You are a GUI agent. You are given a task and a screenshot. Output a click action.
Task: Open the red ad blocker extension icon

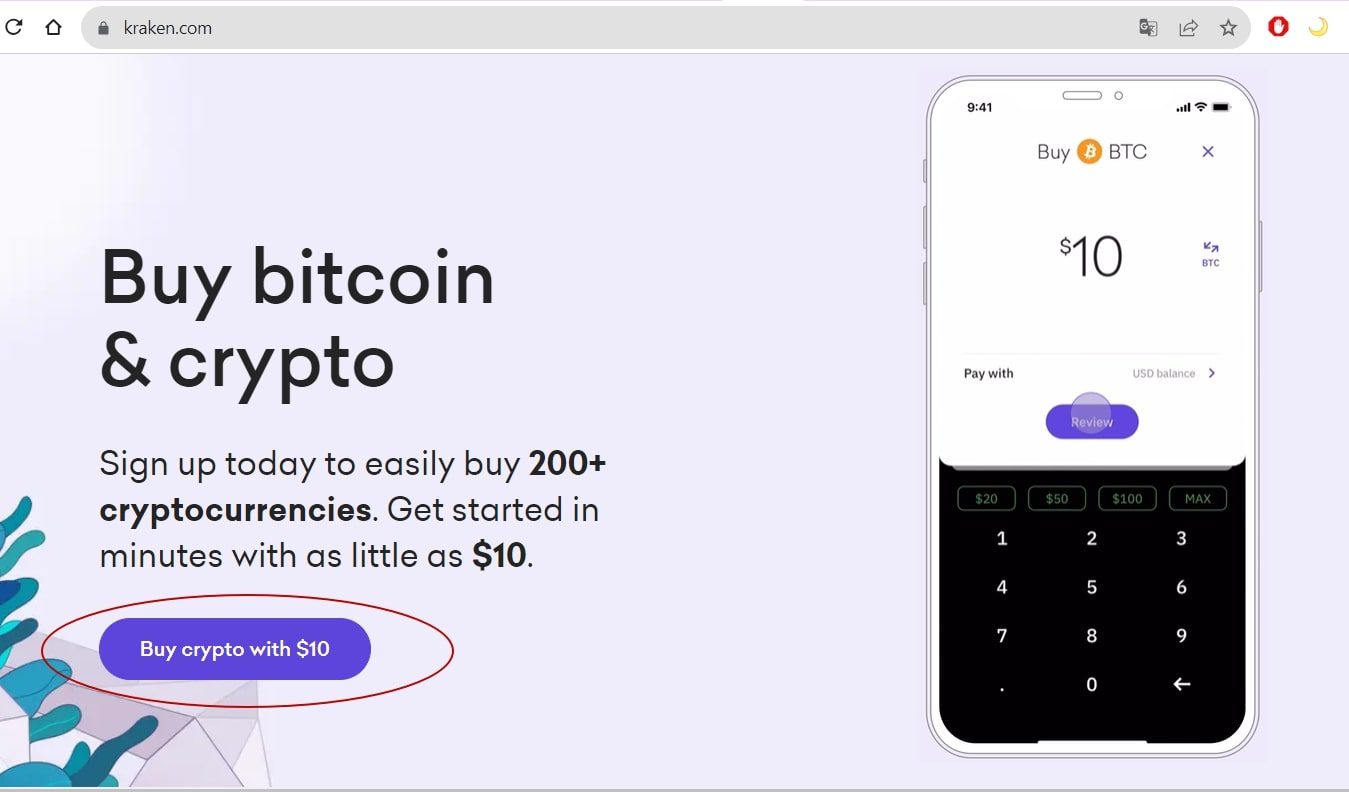[1278, 27]
